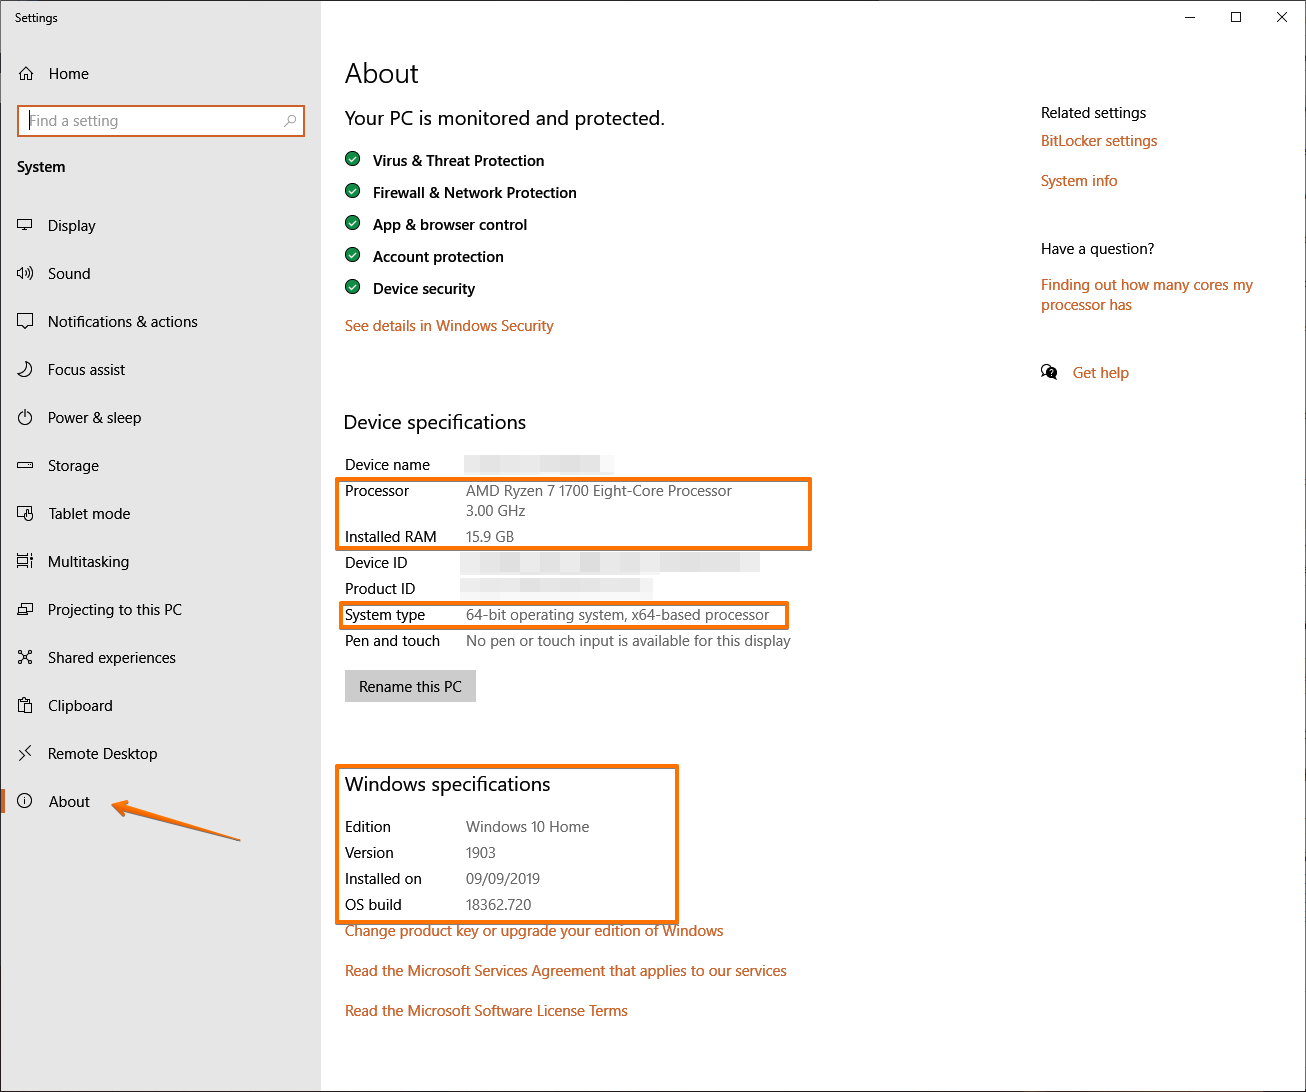Rename this PC
The width and height of the screenshot is (1306, 1092).
[x=410, y=687]
